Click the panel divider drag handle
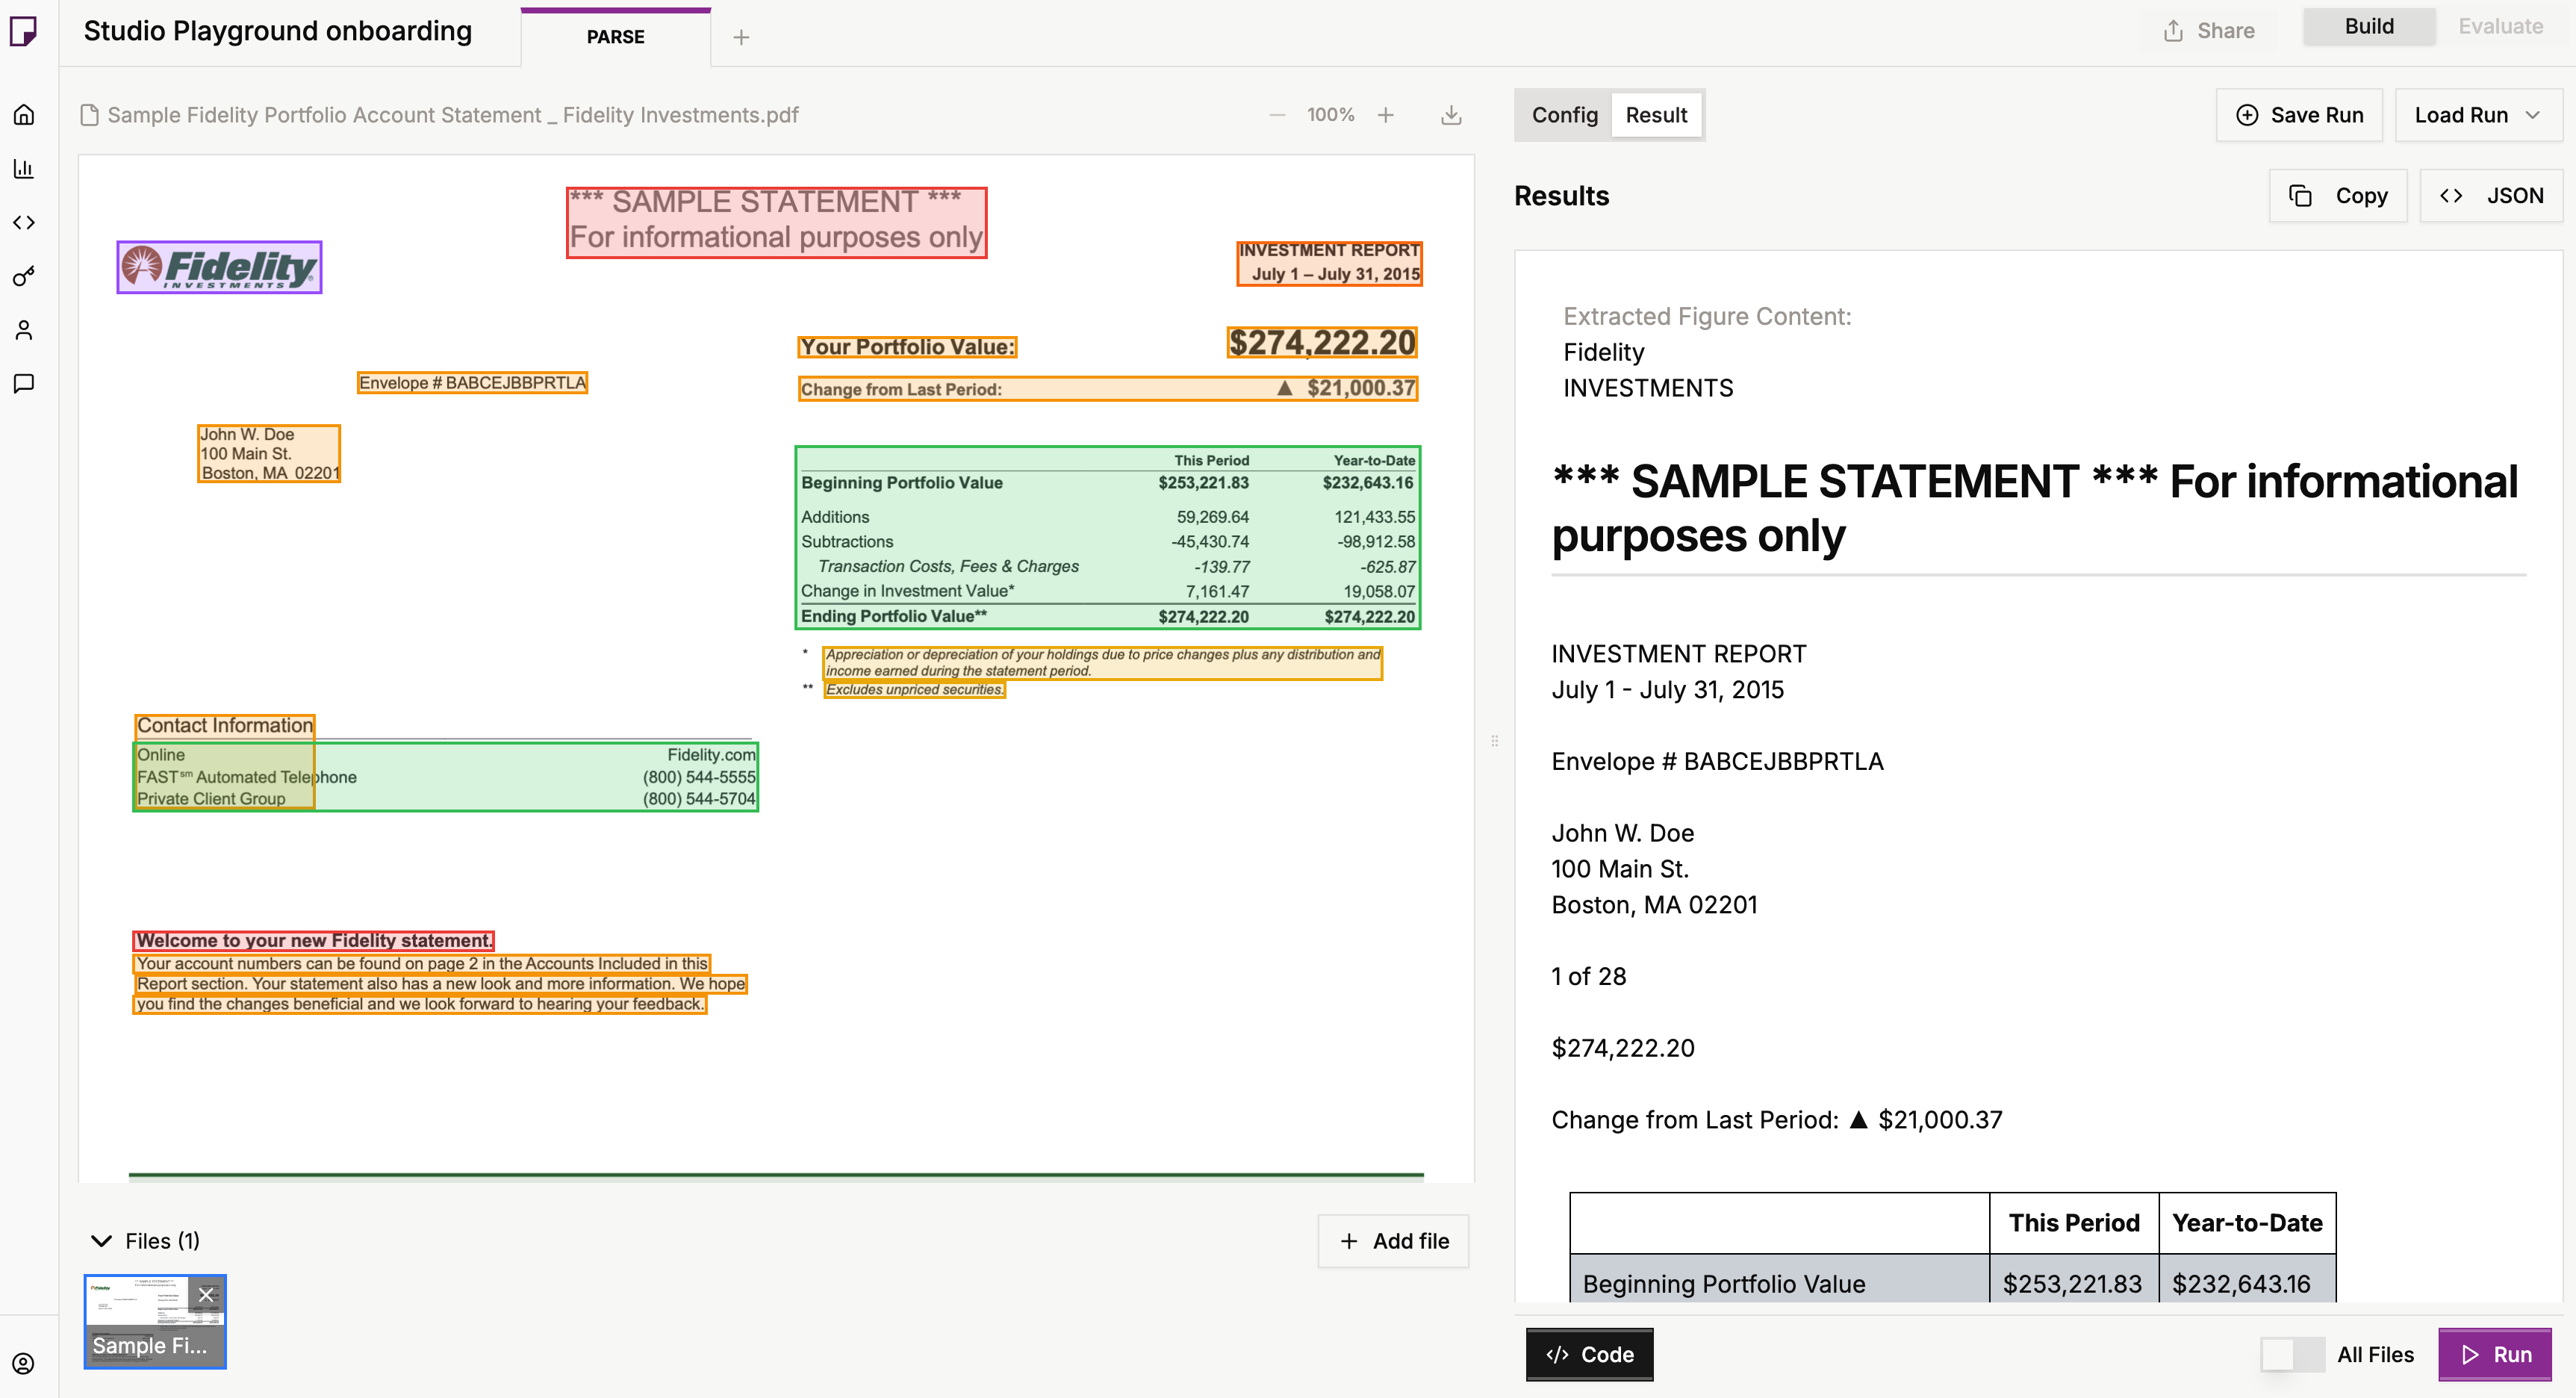 pyautogui.click(x=1494, y=741)
